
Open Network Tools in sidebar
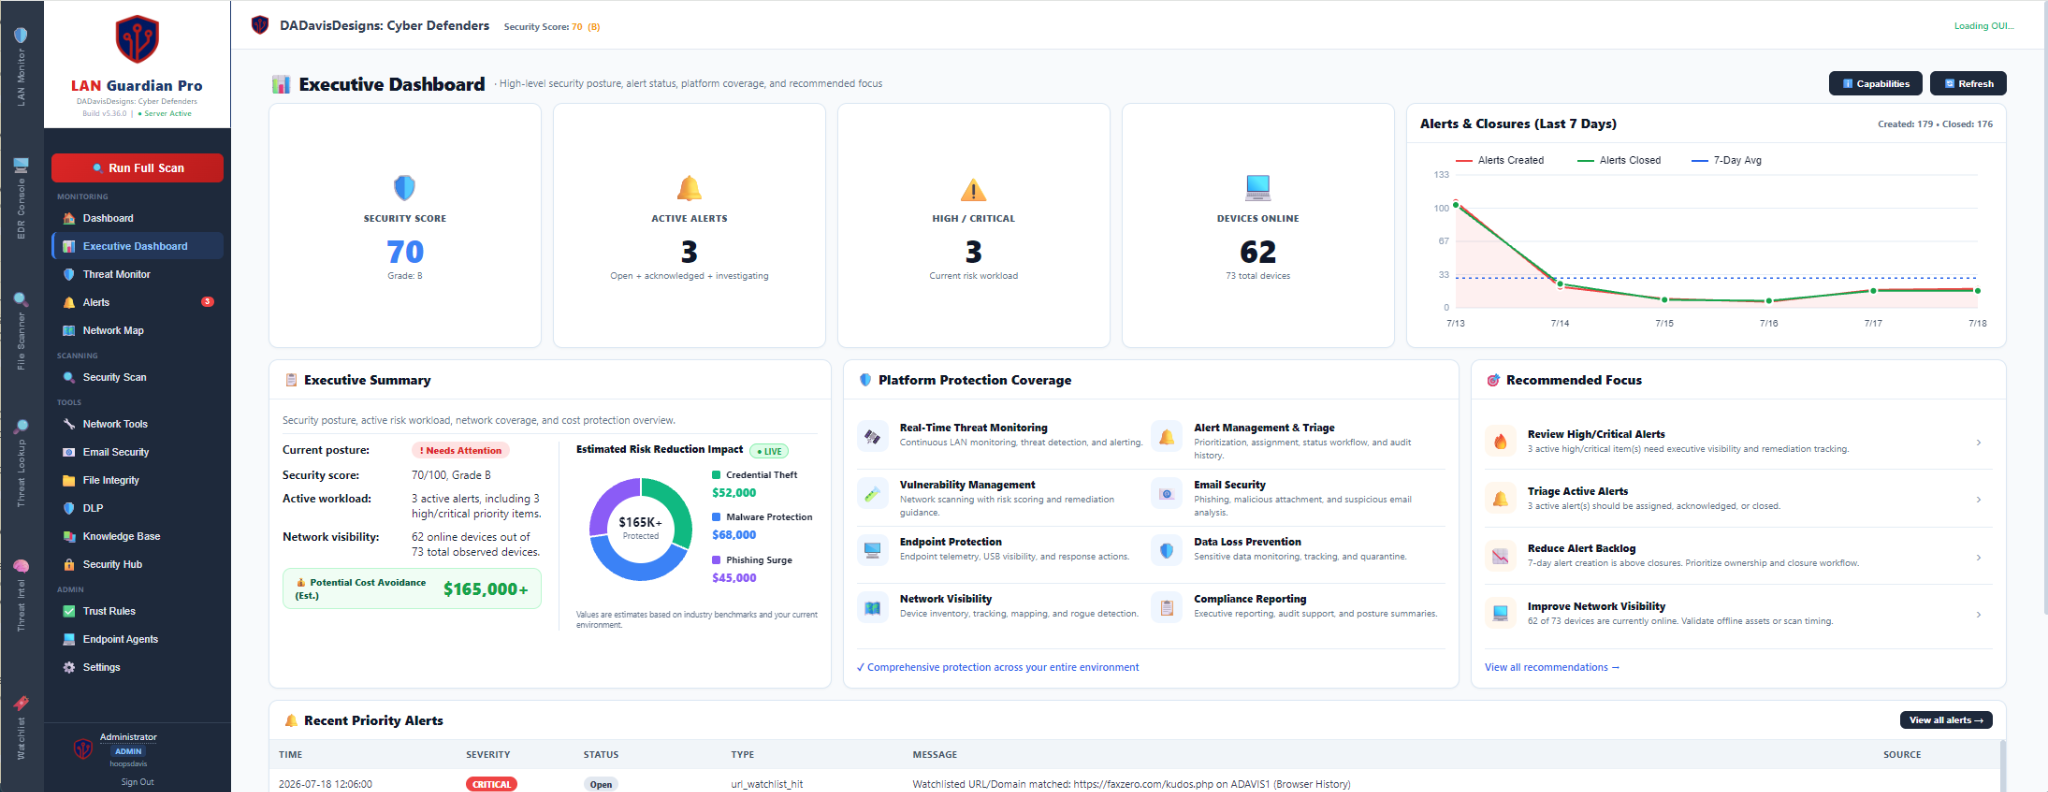[137, 424]
